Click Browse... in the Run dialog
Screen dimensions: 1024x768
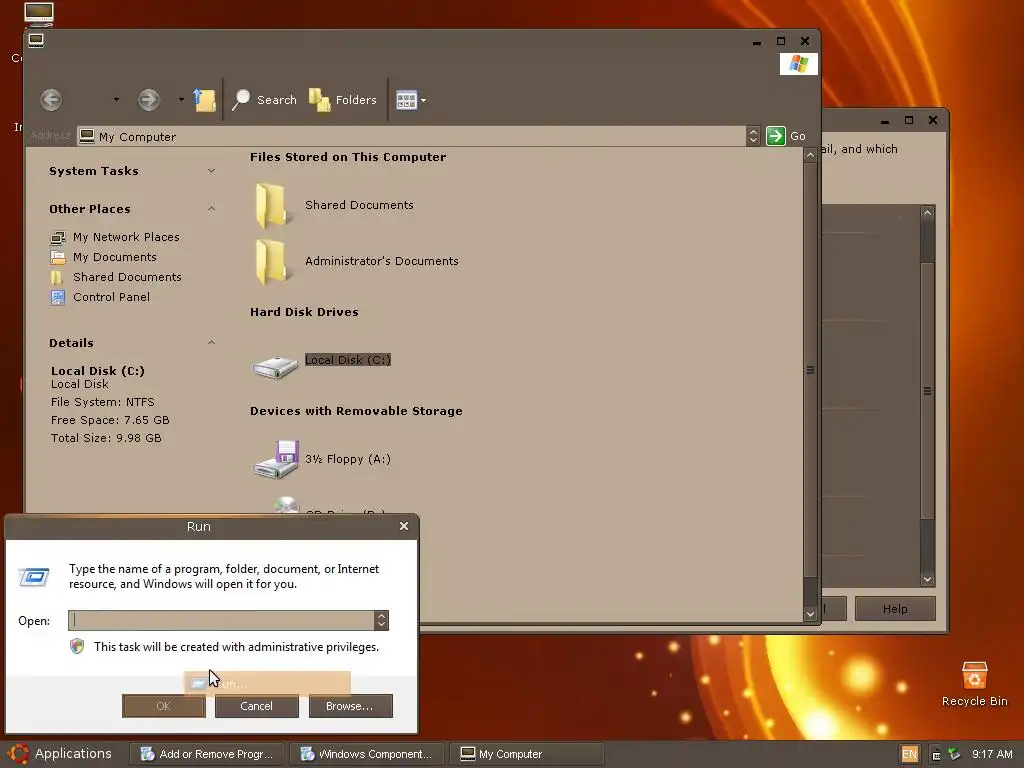pyautogui.click(x=350, y=706)
